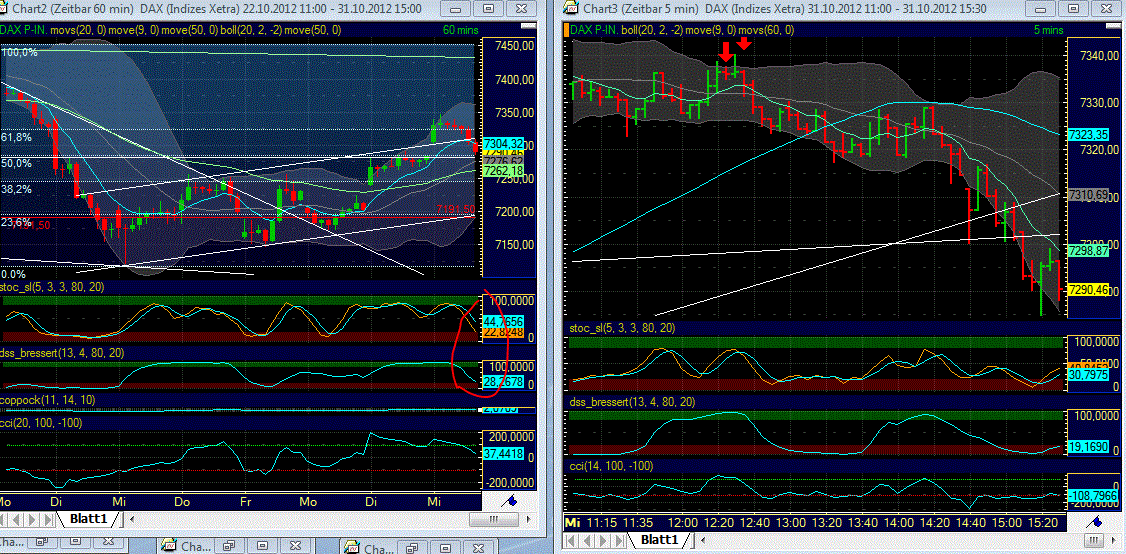Viewport: 1126px width, 554px height.
Task: Click Chart2 horizontal scrollbar left arrow
Action: pos(132,519)
